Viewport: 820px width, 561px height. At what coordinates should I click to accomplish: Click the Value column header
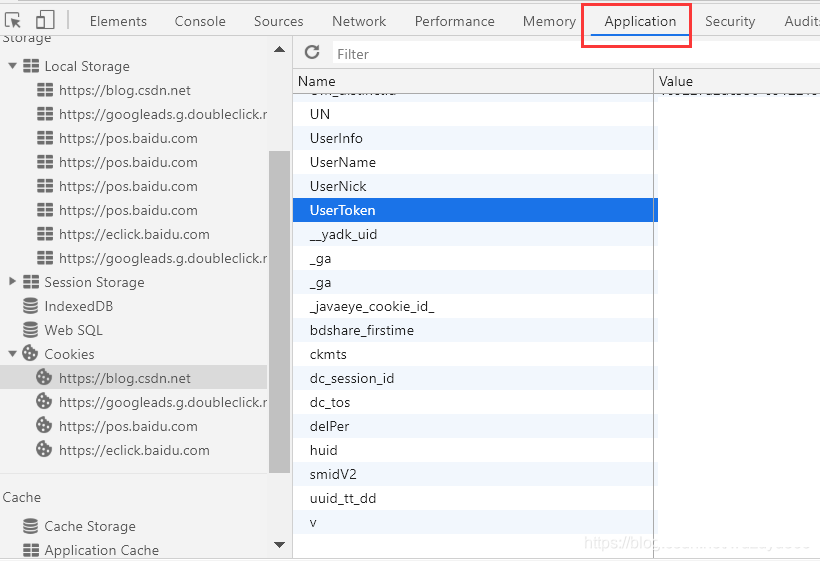676,81
